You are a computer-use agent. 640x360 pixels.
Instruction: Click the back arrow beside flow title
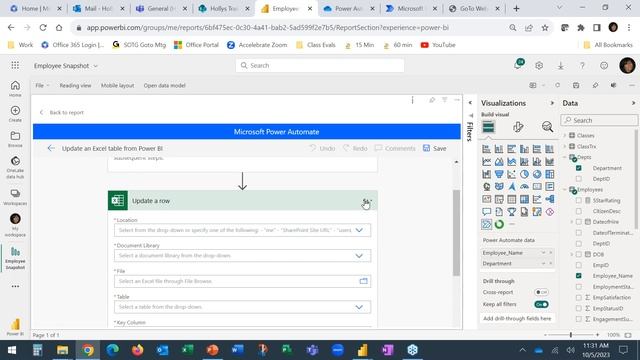[x=51, y=148]
